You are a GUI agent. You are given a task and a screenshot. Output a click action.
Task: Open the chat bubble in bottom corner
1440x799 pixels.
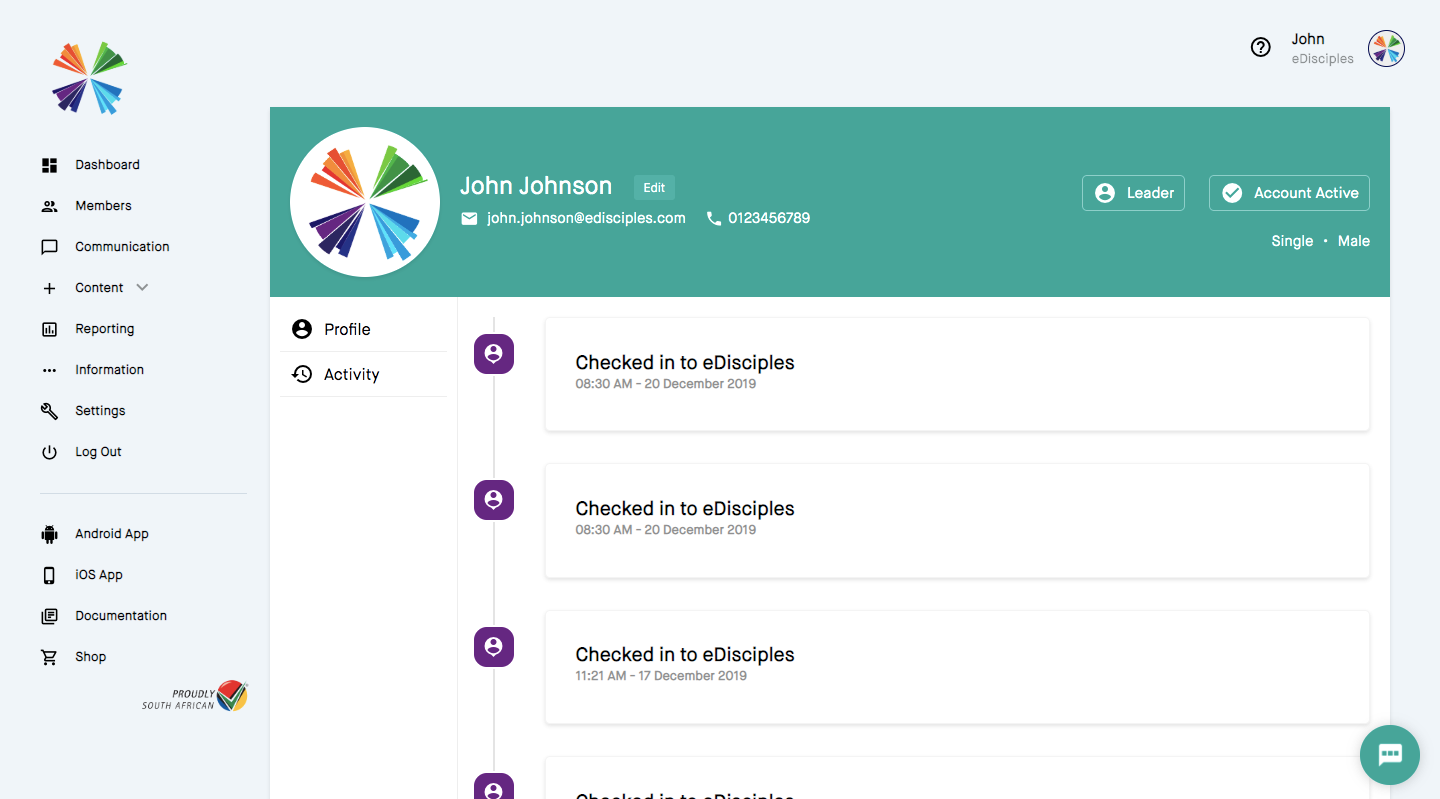coord(1389,755)
